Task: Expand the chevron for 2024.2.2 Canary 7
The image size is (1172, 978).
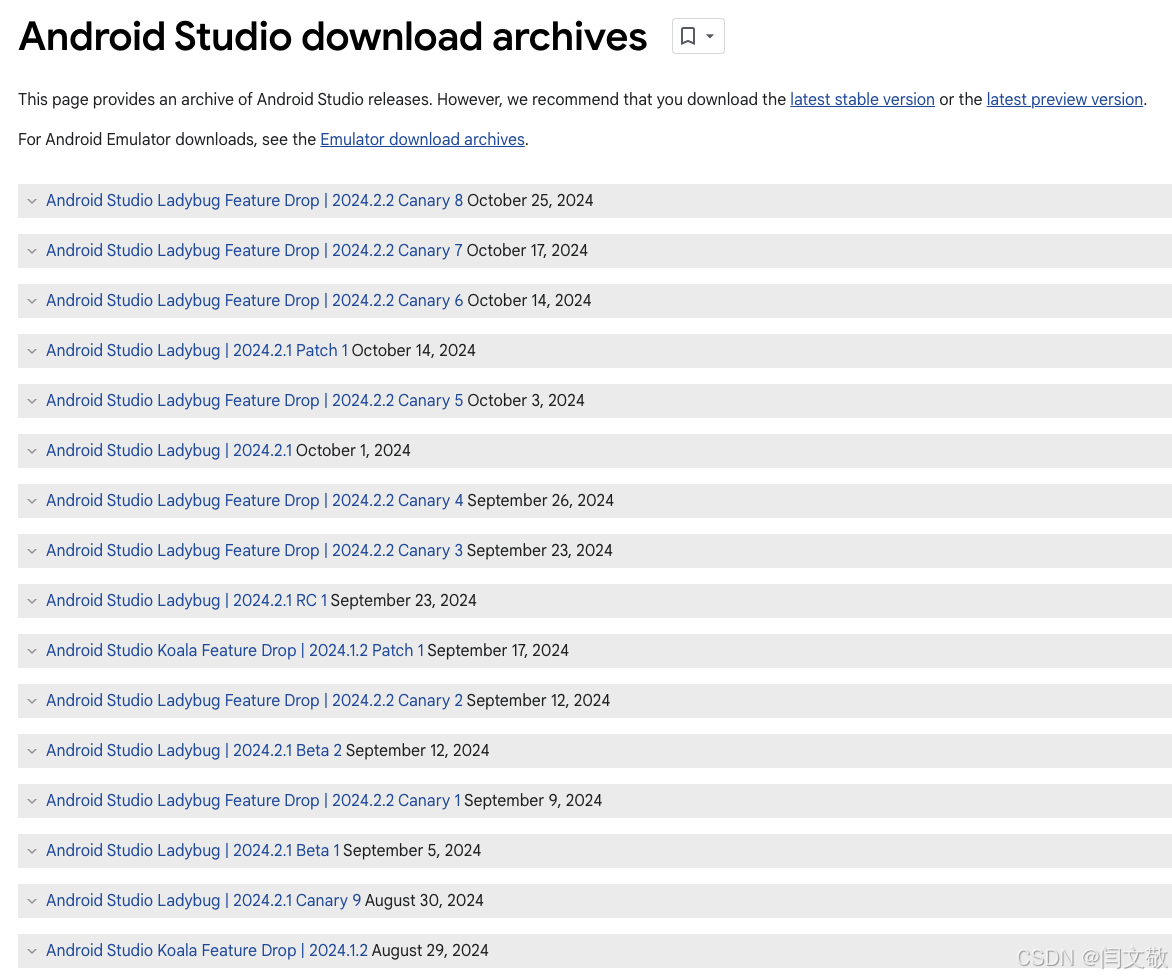Action: (x=31, y=251)
